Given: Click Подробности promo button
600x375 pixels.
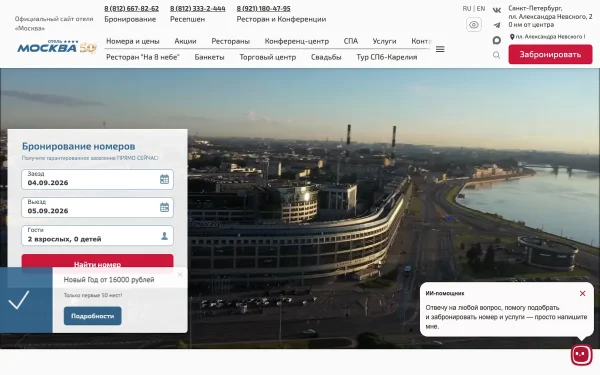Looking at the screenshot, I should coord(93,316).
